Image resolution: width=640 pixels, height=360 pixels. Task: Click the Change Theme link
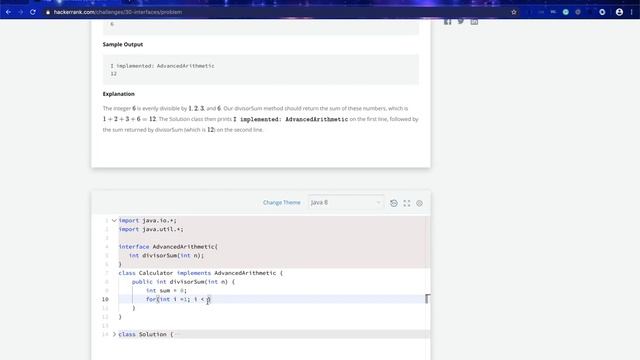click(x=282, y=202)
